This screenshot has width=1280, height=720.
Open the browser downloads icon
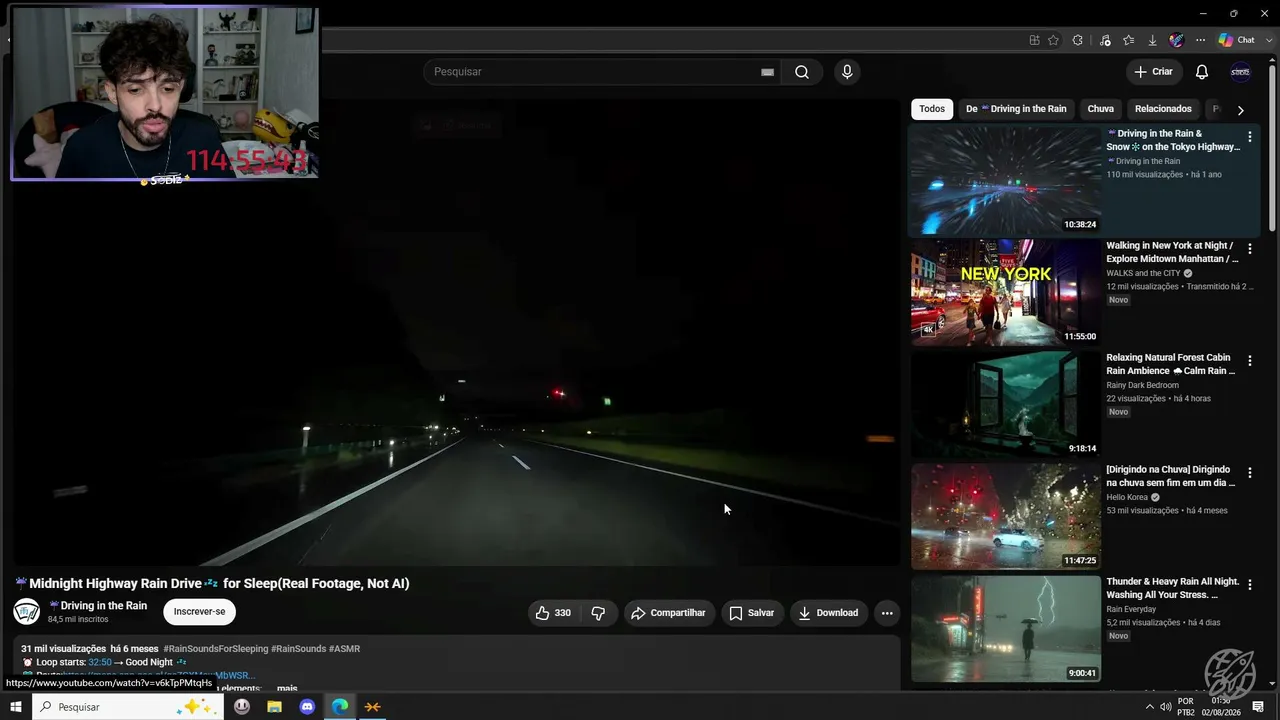click(1152, 40)
